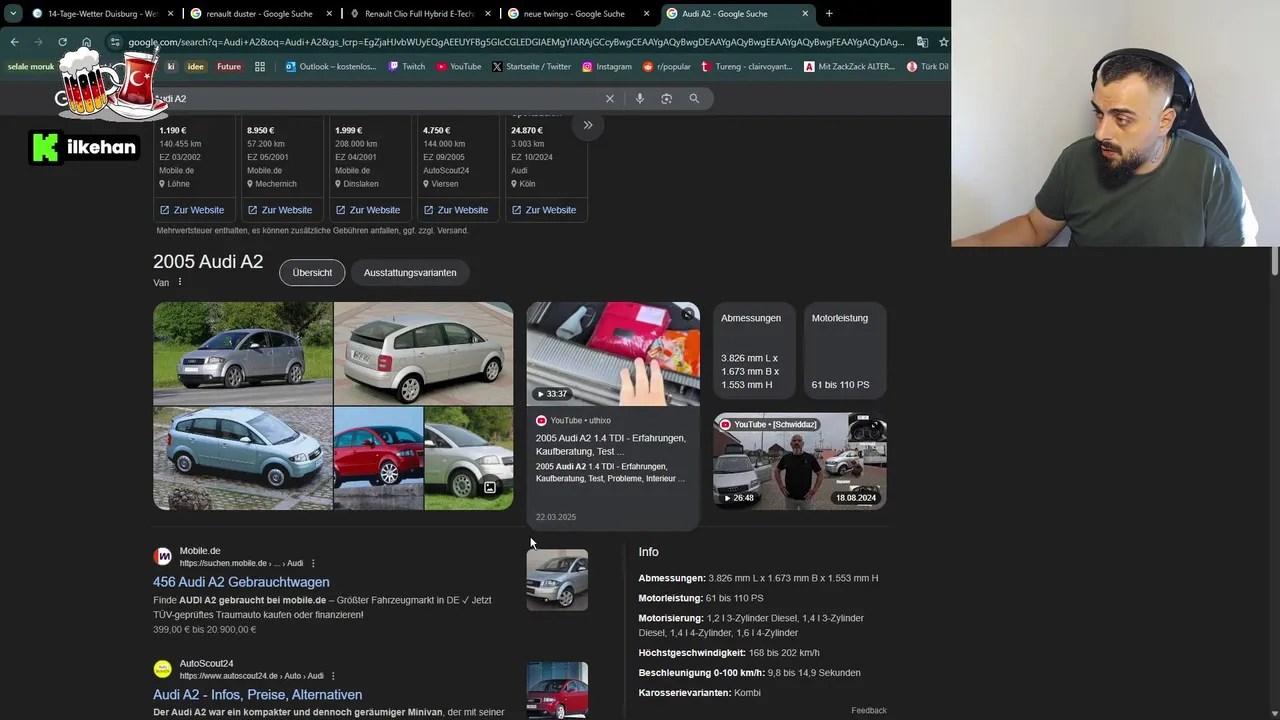Open the Instagram bookmark
Screen dimensions: 1280x720
[607, 67]
